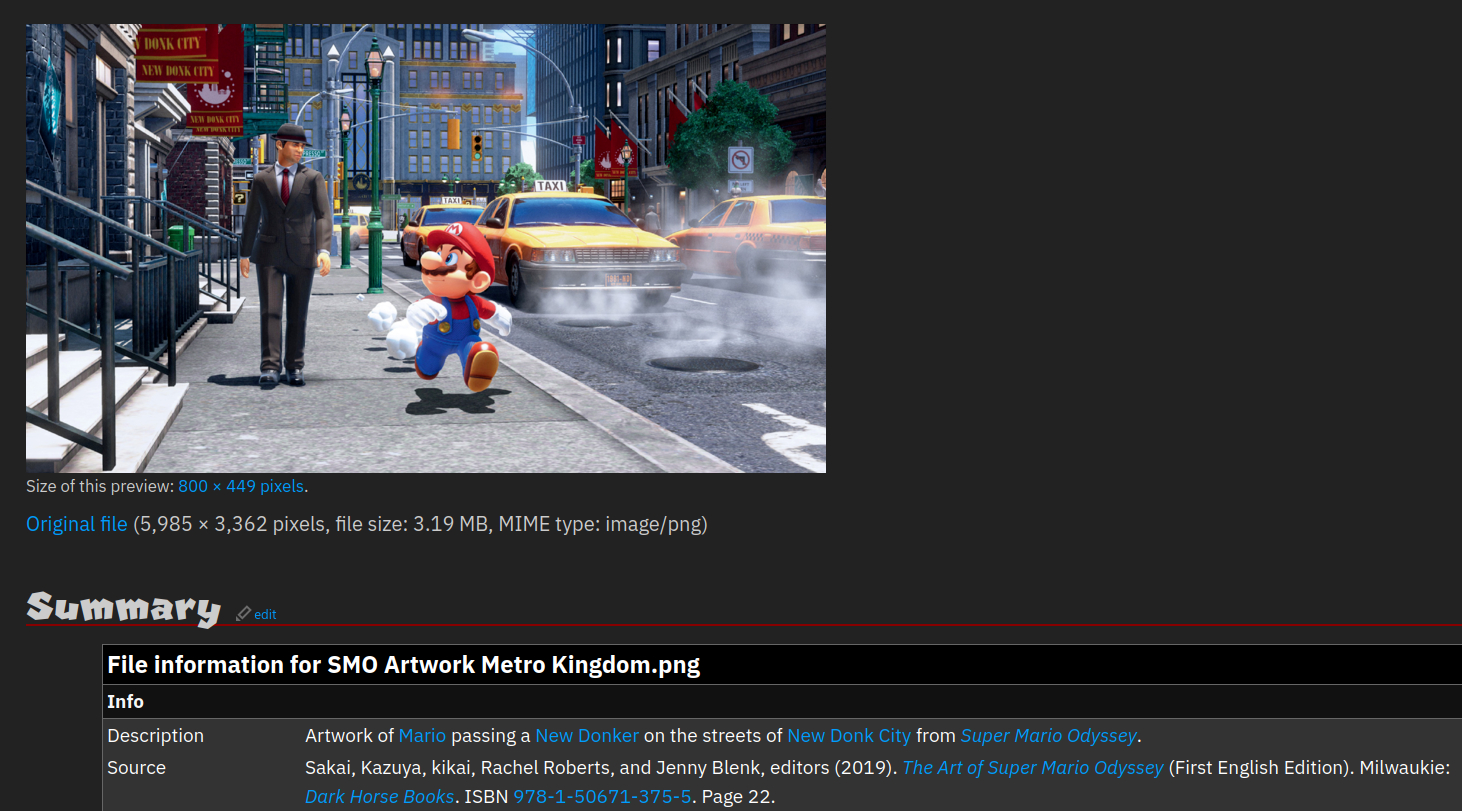
Task: Follow the Dark Horse Books link
Action: pyautogui.click(x=379, y=798)
